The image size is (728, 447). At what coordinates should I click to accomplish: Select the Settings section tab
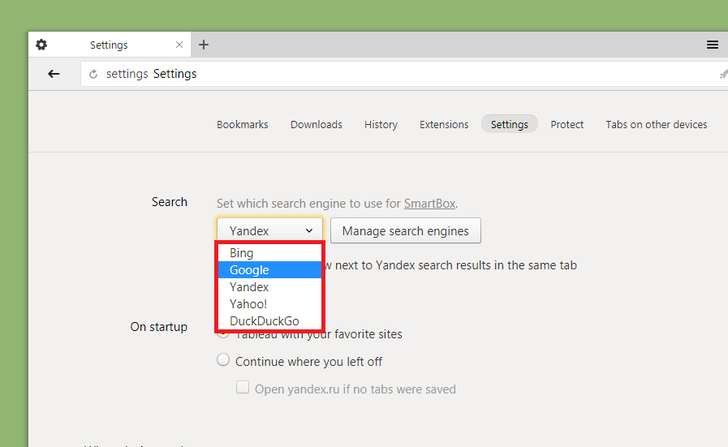(509, 124)
